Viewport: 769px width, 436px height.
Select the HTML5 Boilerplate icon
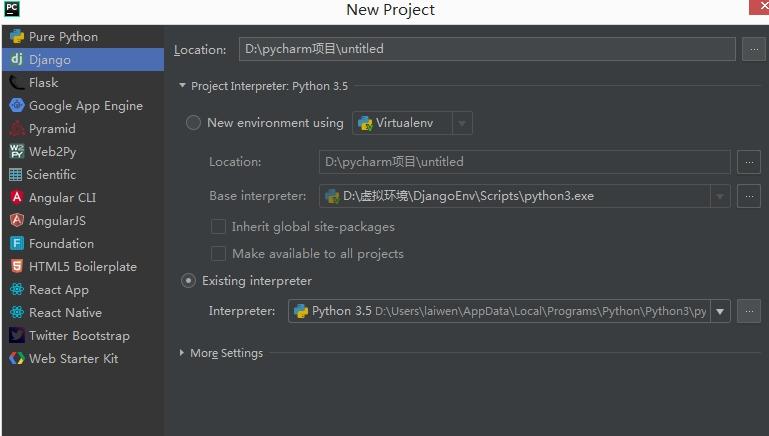17,266
